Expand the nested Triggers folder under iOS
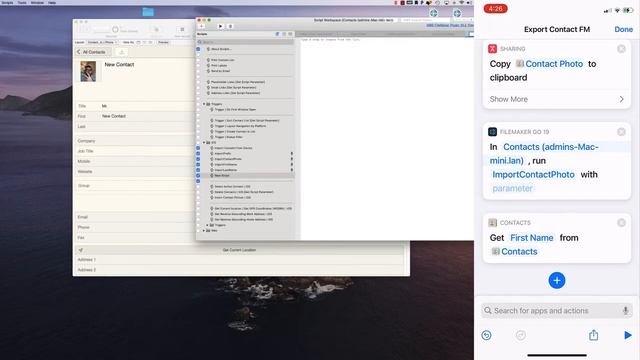640x360 pixels. [x=207, y=225]
